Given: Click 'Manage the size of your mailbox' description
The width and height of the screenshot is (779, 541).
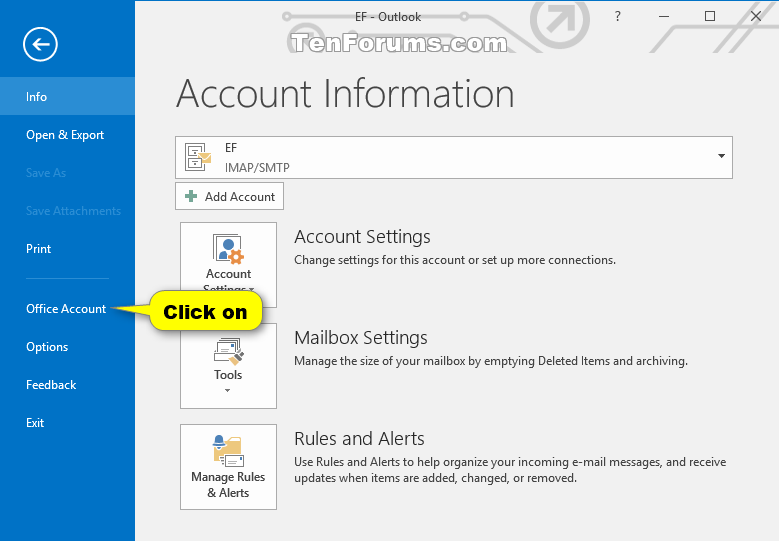Looking at the screenshot, I should [x=491, y=361].
